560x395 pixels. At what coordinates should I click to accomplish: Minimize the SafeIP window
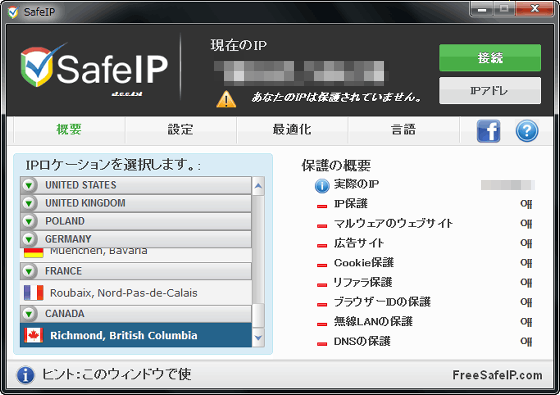click(481, 9)
